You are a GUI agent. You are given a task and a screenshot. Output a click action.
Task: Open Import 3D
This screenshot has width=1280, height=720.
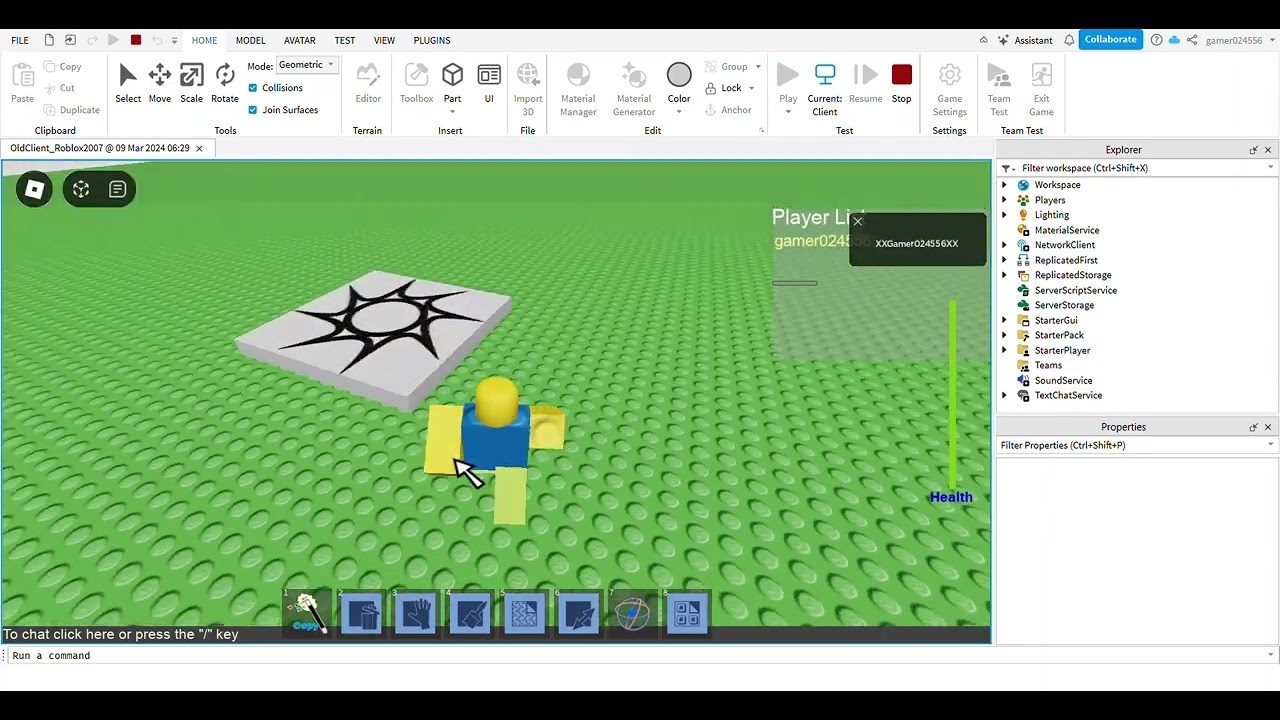[x=528, y=89]
